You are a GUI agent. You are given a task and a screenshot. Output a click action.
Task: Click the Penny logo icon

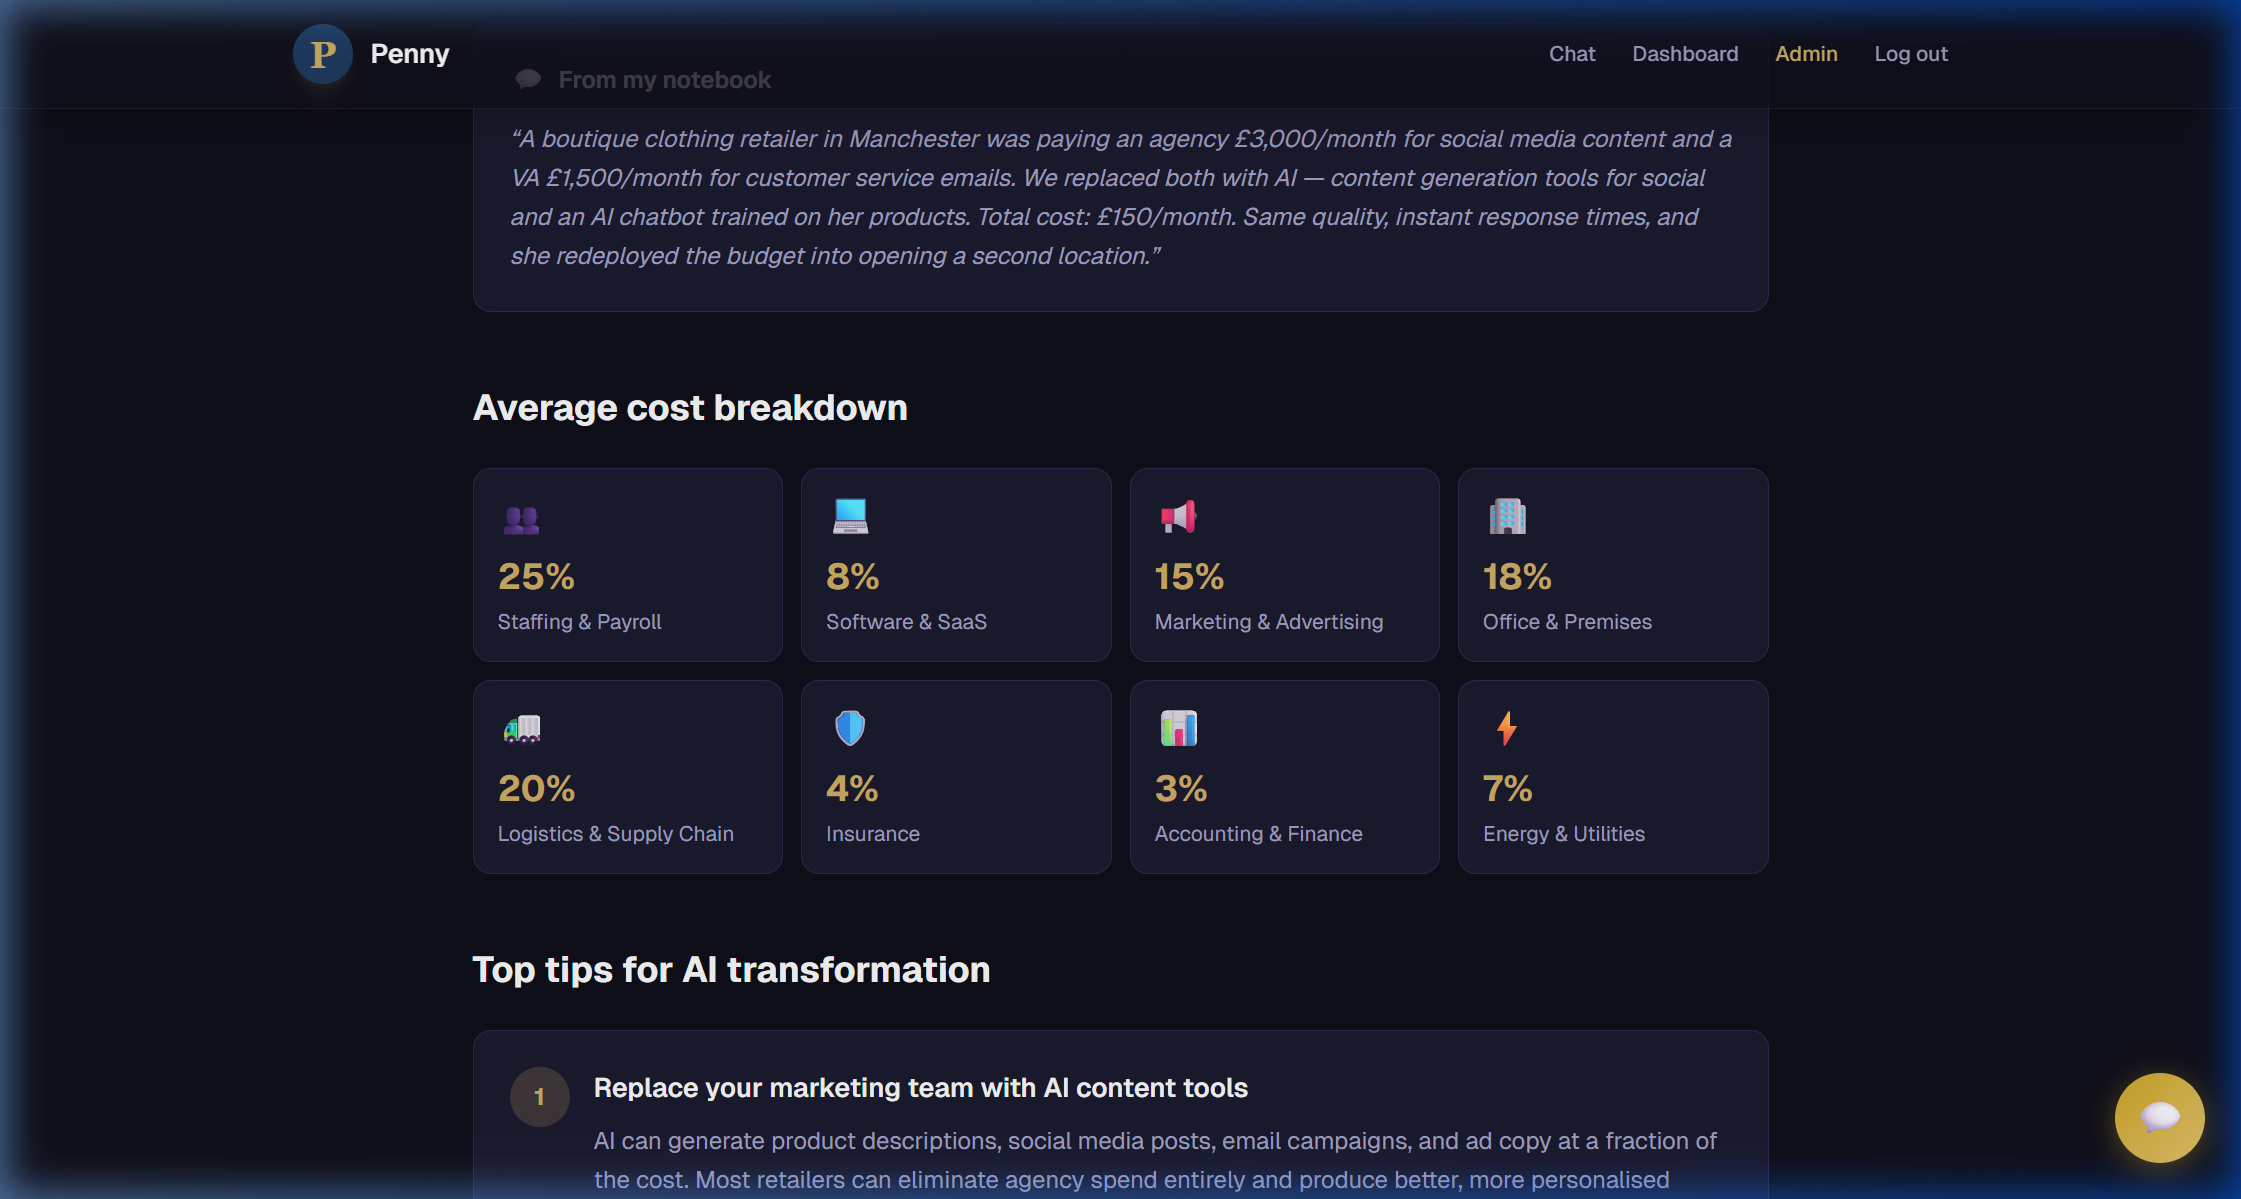(322, 54)
